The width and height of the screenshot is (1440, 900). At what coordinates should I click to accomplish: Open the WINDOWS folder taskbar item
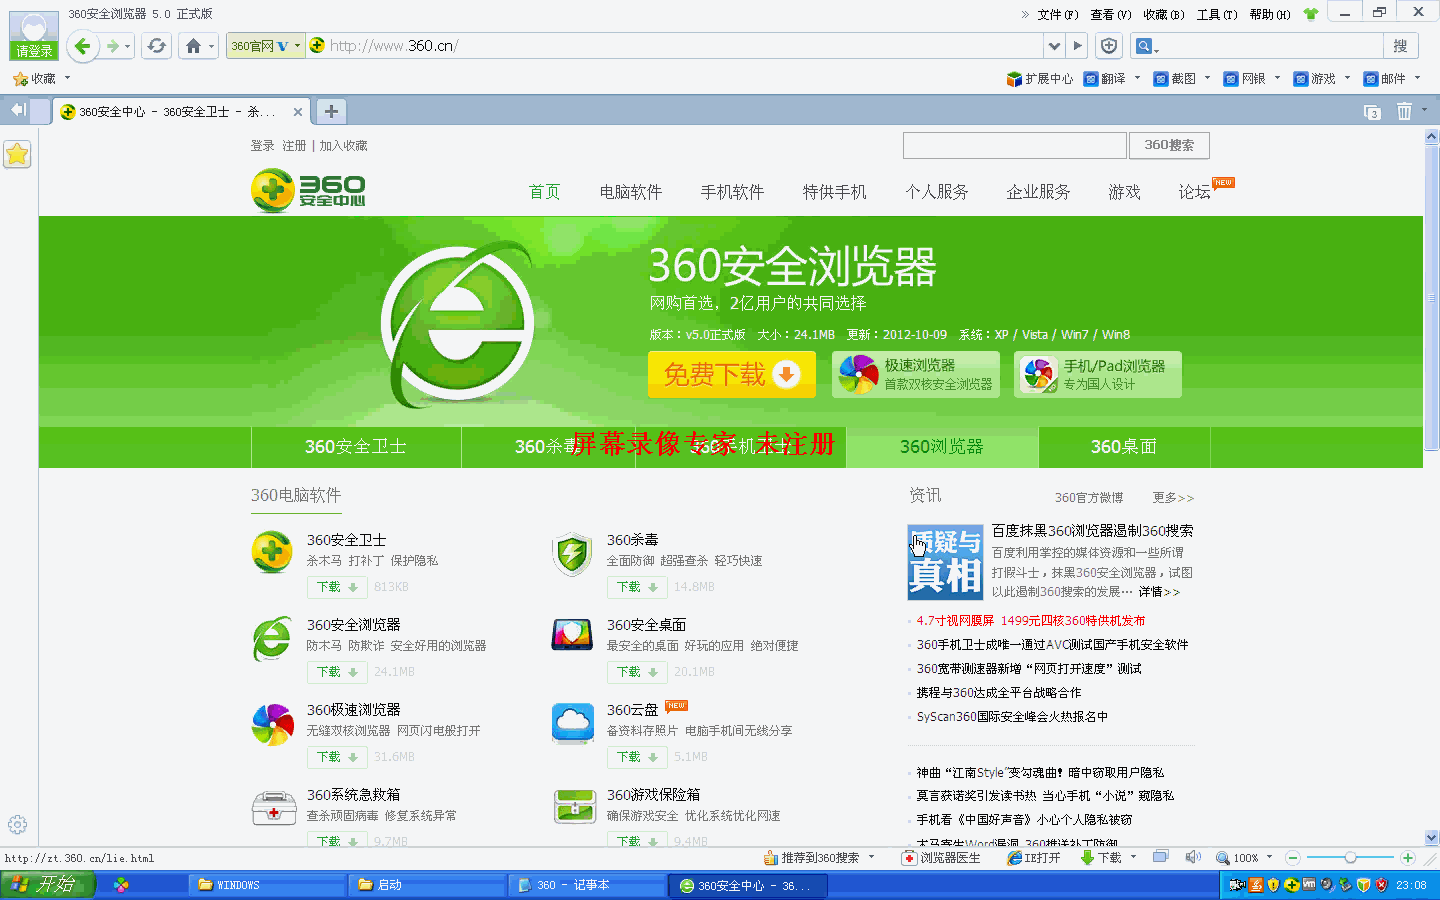(x=267, y=885)
